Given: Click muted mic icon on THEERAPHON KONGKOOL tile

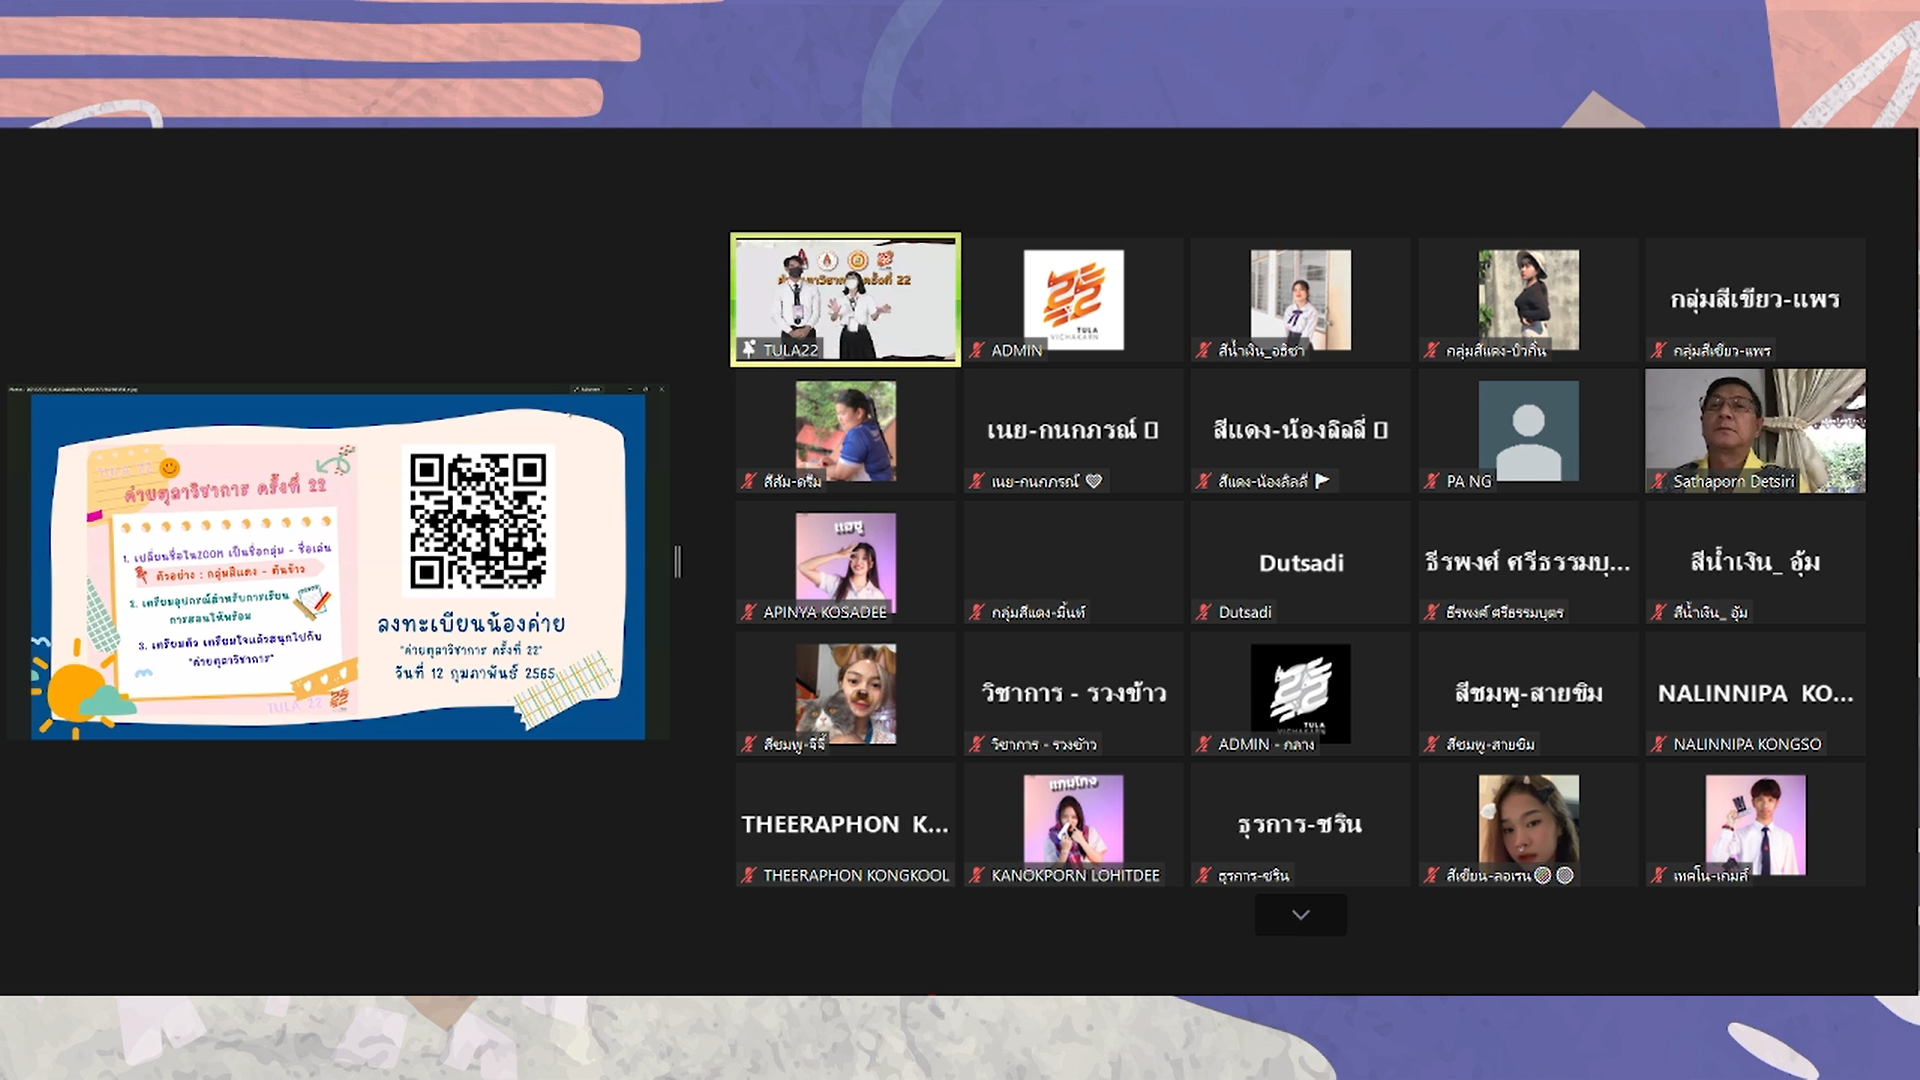Looking at the screenshot, I should pyautogui.click(x=749, y=875).
